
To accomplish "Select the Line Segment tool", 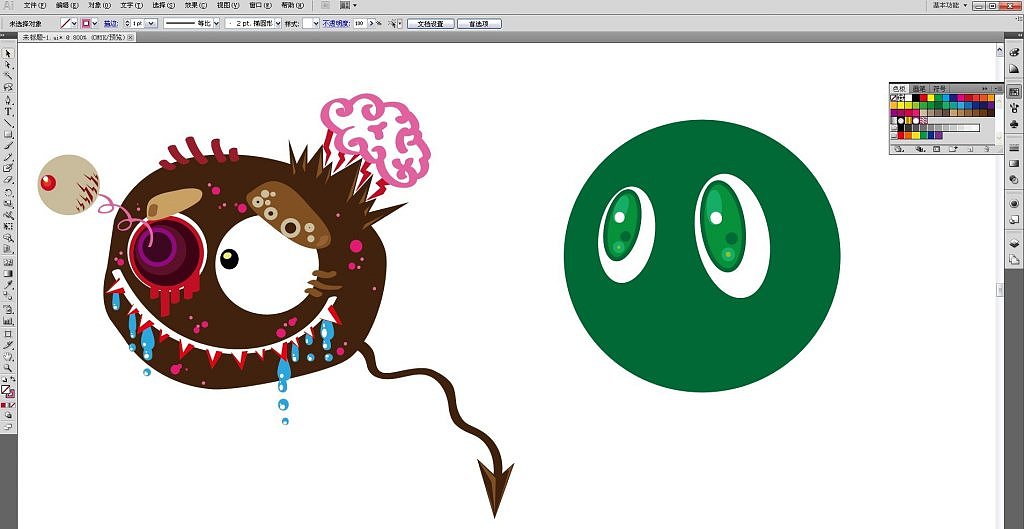I will 8,123.
